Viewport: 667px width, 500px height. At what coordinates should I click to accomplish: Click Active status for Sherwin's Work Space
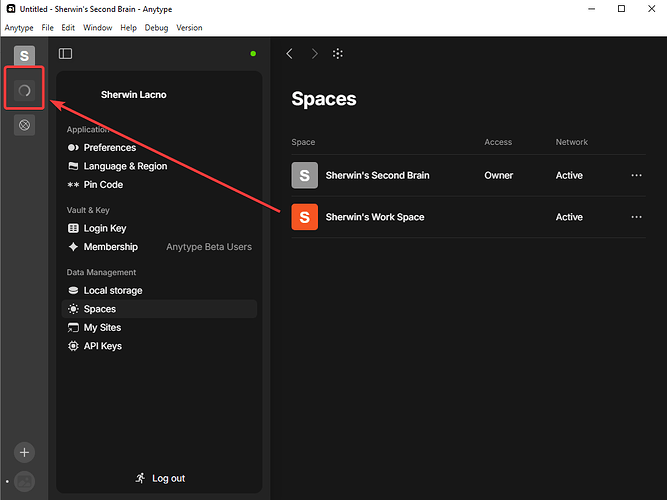click(x=569, y=217)
